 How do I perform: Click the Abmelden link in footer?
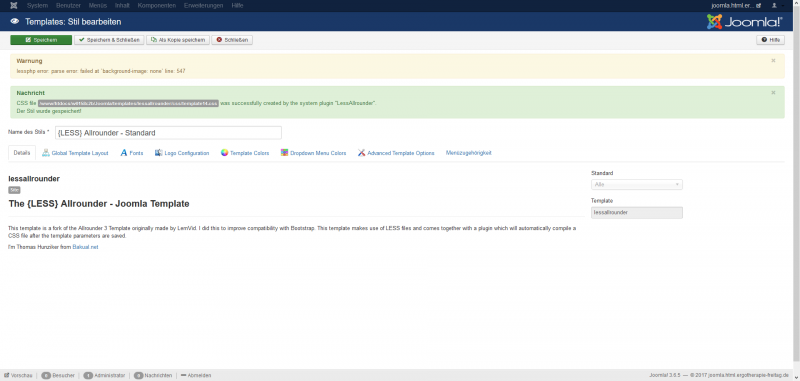coord(196,375)
